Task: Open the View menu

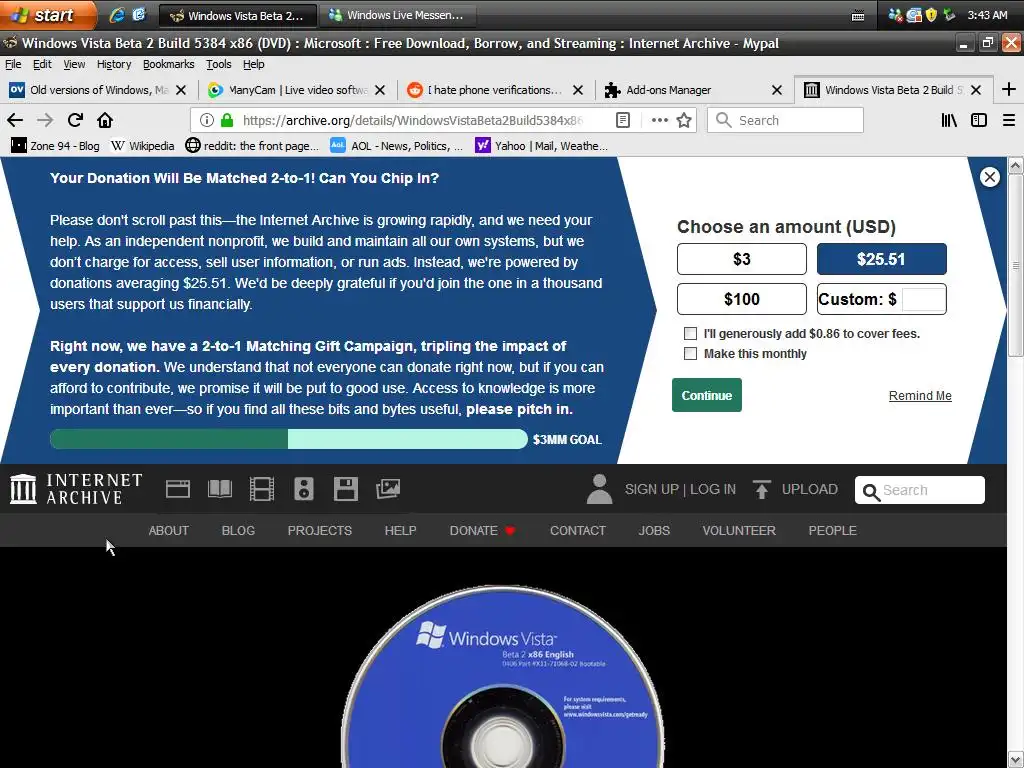Action: (74, 64)
